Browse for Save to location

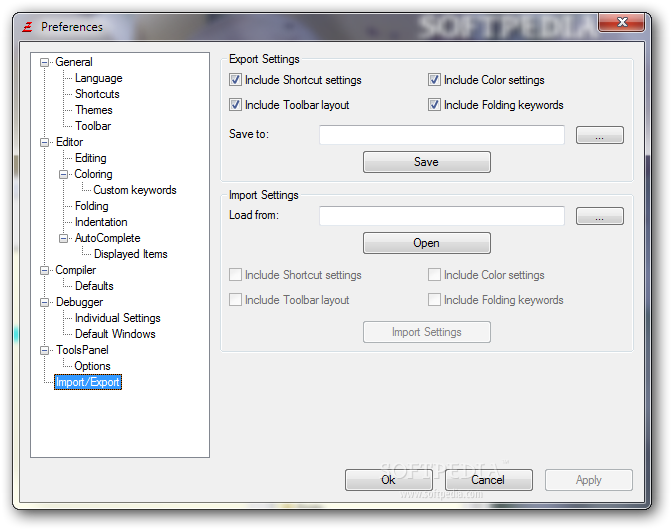click(x=600, y=135)
